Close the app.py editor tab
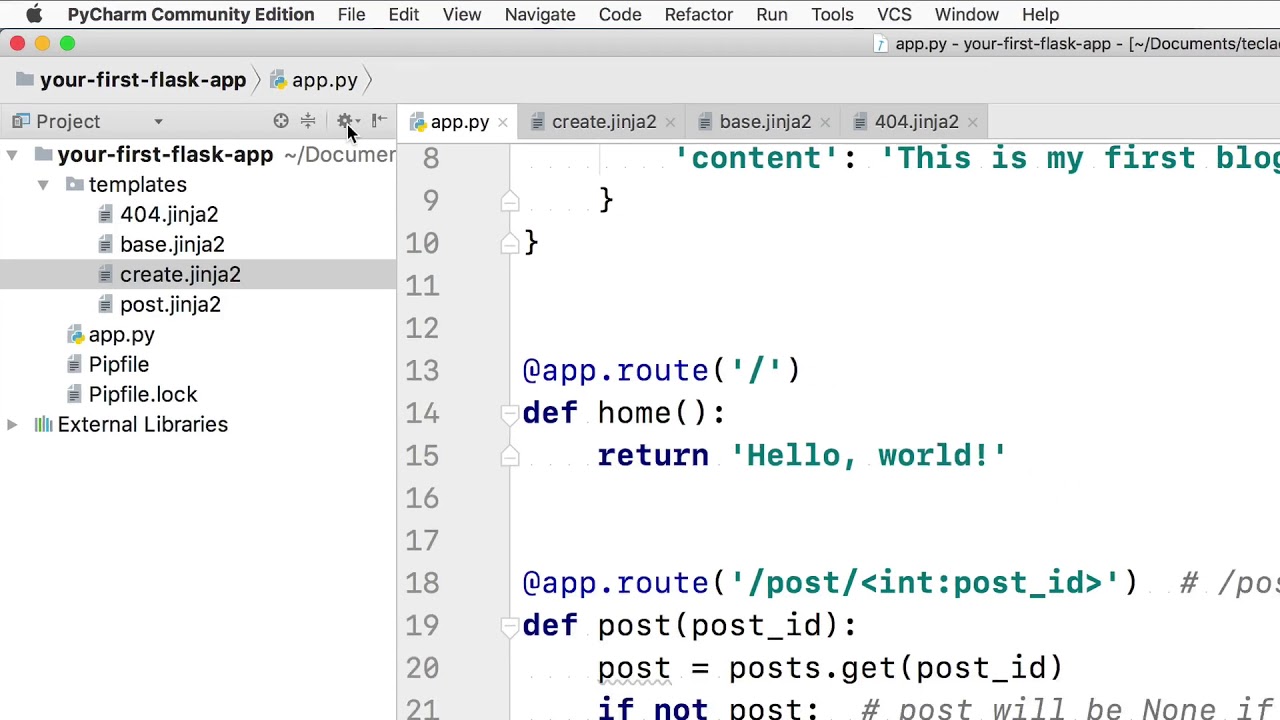 pyautogui.click(x=503, y=122)
